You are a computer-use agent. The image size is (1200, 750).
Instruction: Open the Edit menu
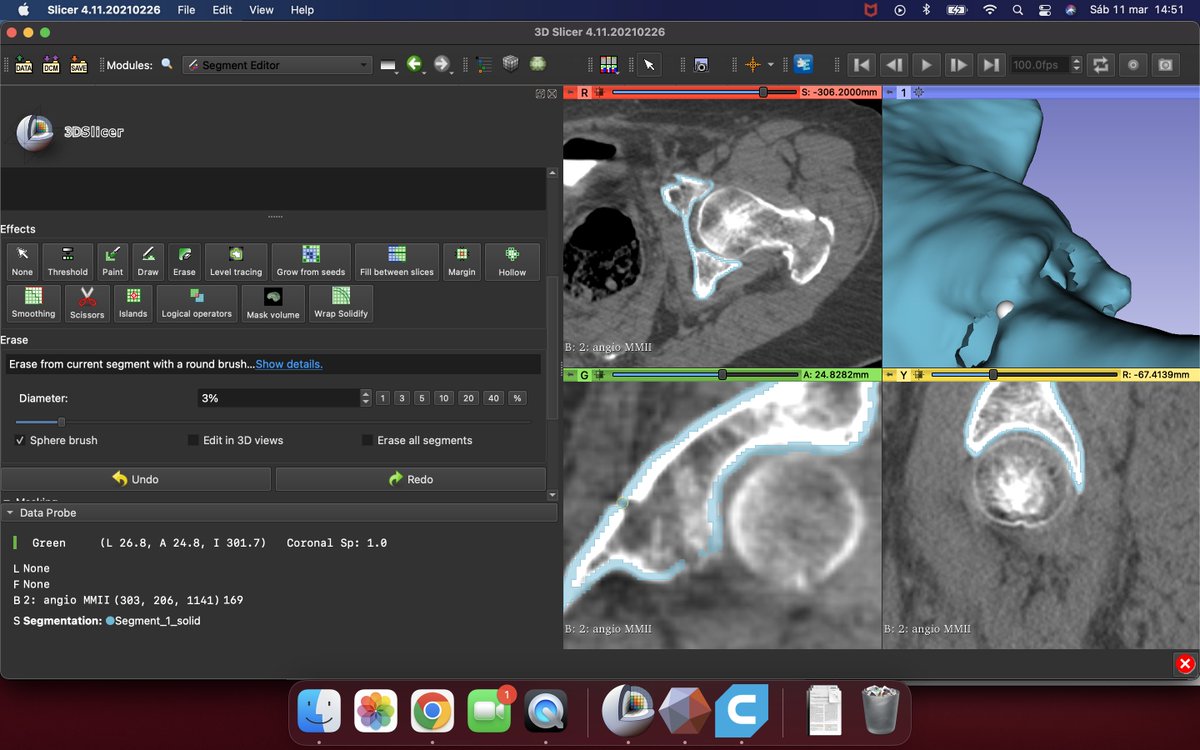click(x=222, y=10)
